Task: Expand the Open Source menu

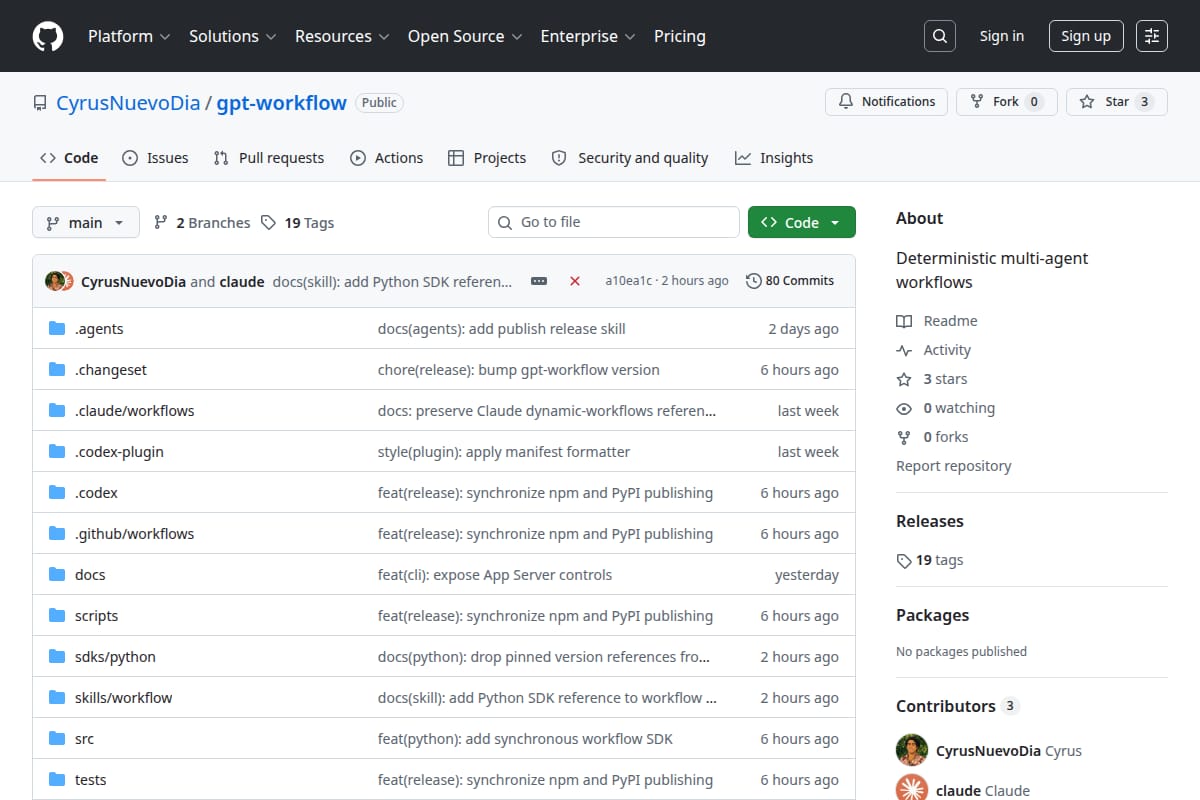Action: (465, 36)
